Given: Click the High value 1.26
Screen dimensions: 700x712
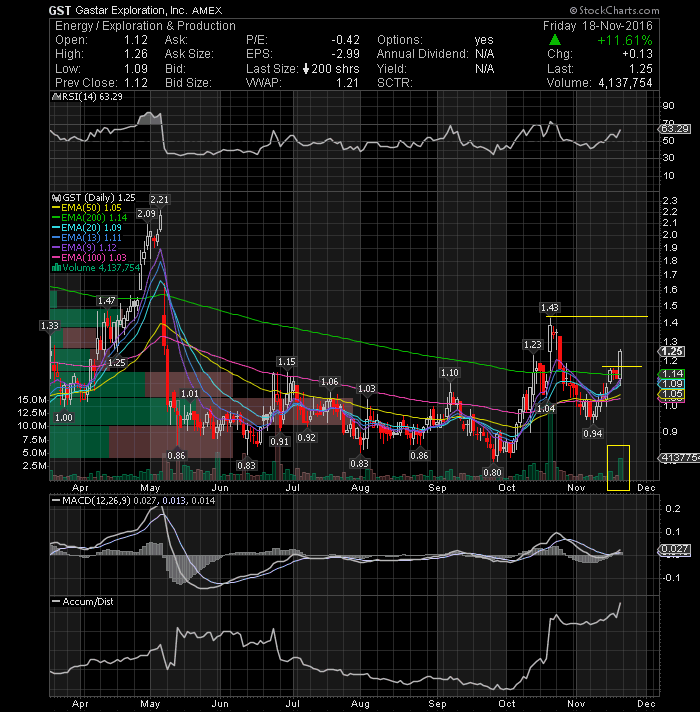Looking at the screenshot, I should 136,54.
